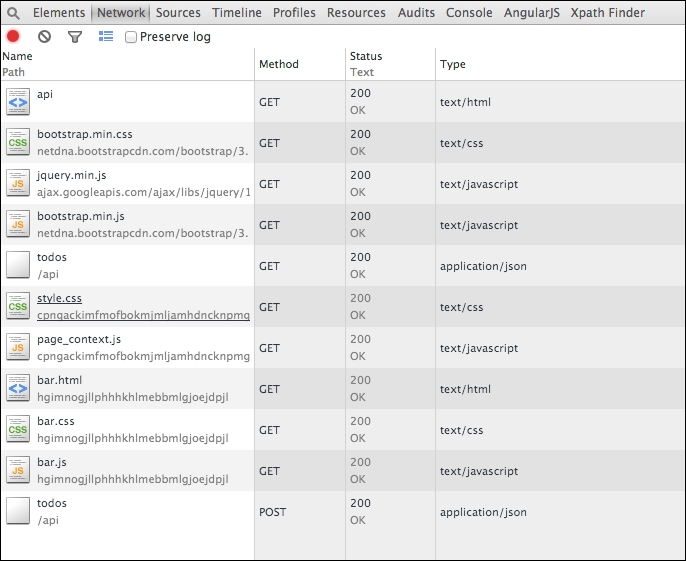
Task: Click the underlined cpngackimfmofbokmjmljamhdncknpmg path under style.css
Action: pyautogui.click(x=143, y=315)
